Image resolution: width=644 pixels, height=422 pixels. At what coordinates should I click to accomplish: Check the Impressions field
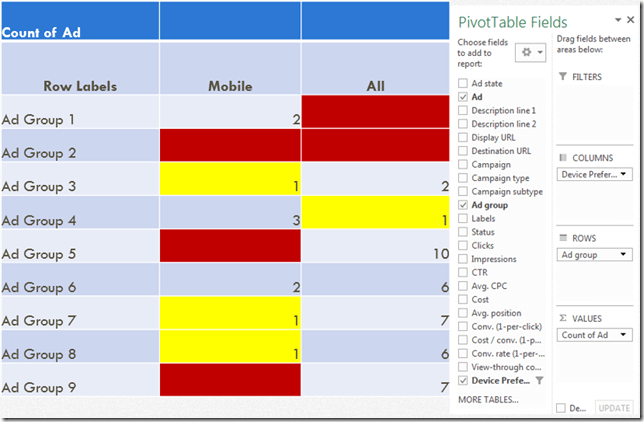pyautogui.click(x=462, y=259)
